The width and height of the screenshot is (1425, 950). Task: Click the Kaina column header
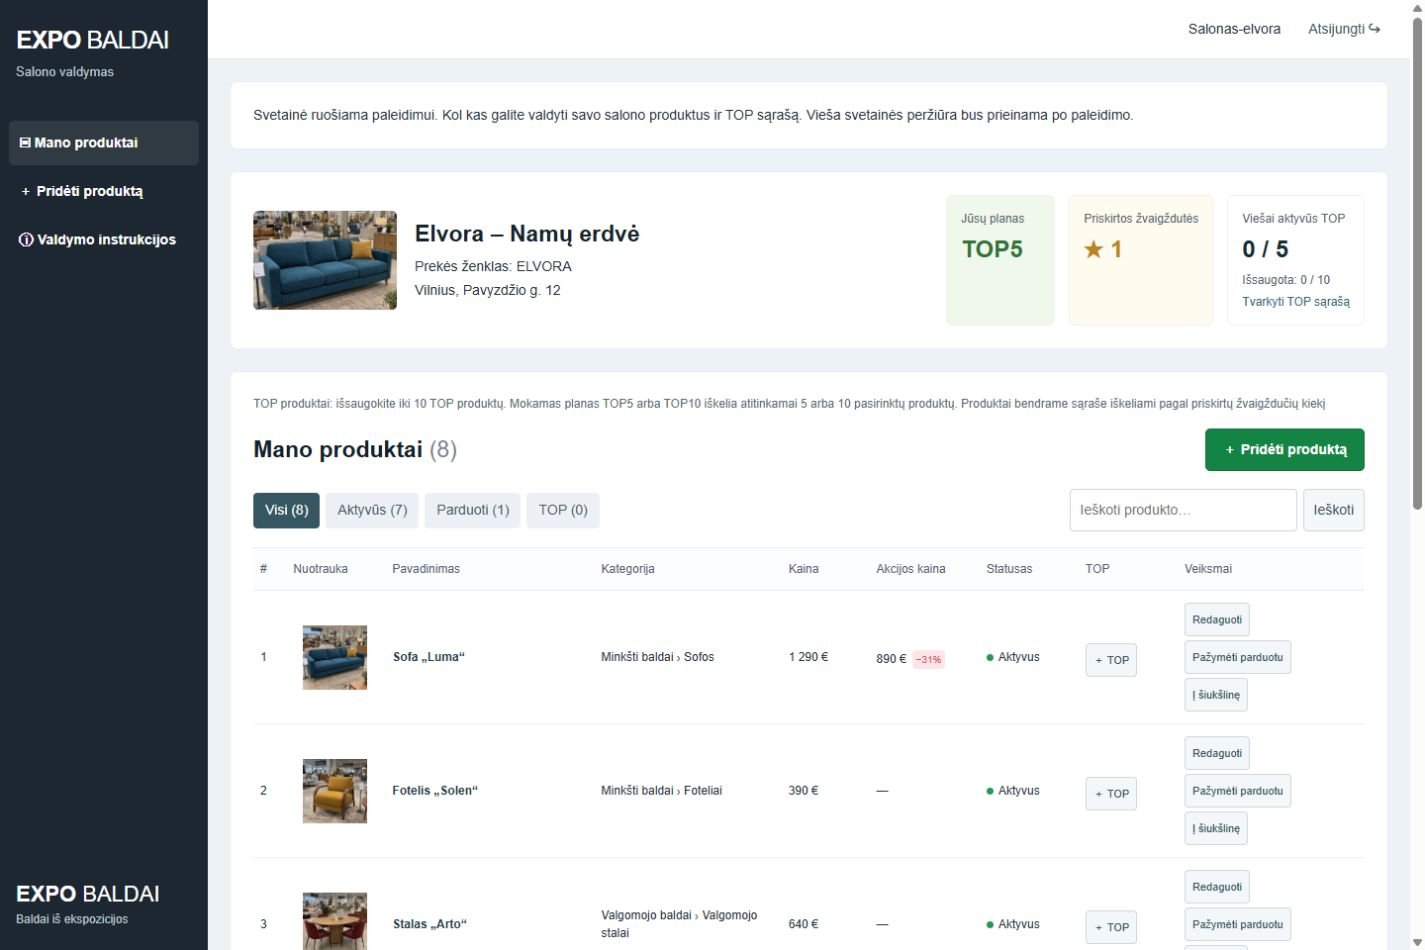803,569
